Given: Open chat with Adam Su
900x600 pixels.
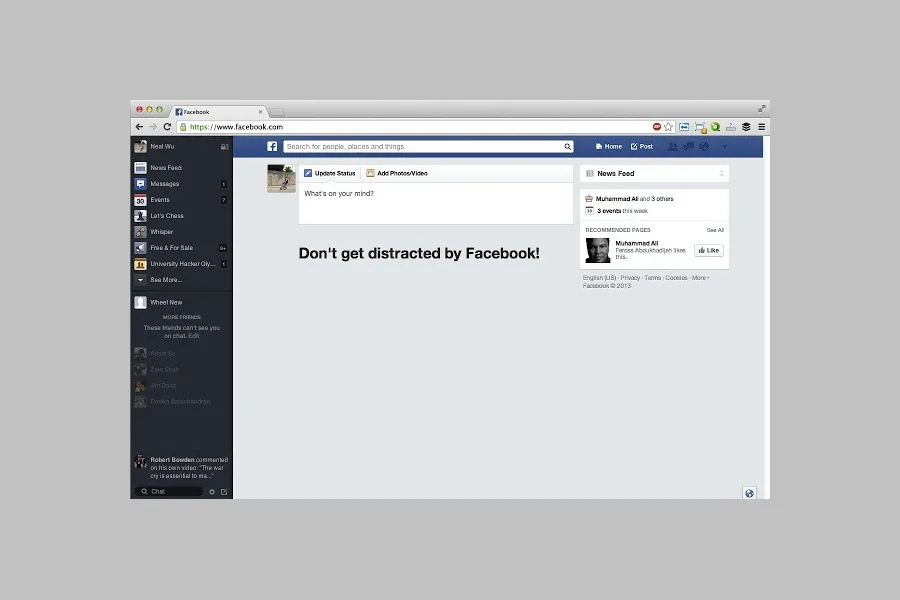Looking at the screenshot, I should click(x=155, y=353).
